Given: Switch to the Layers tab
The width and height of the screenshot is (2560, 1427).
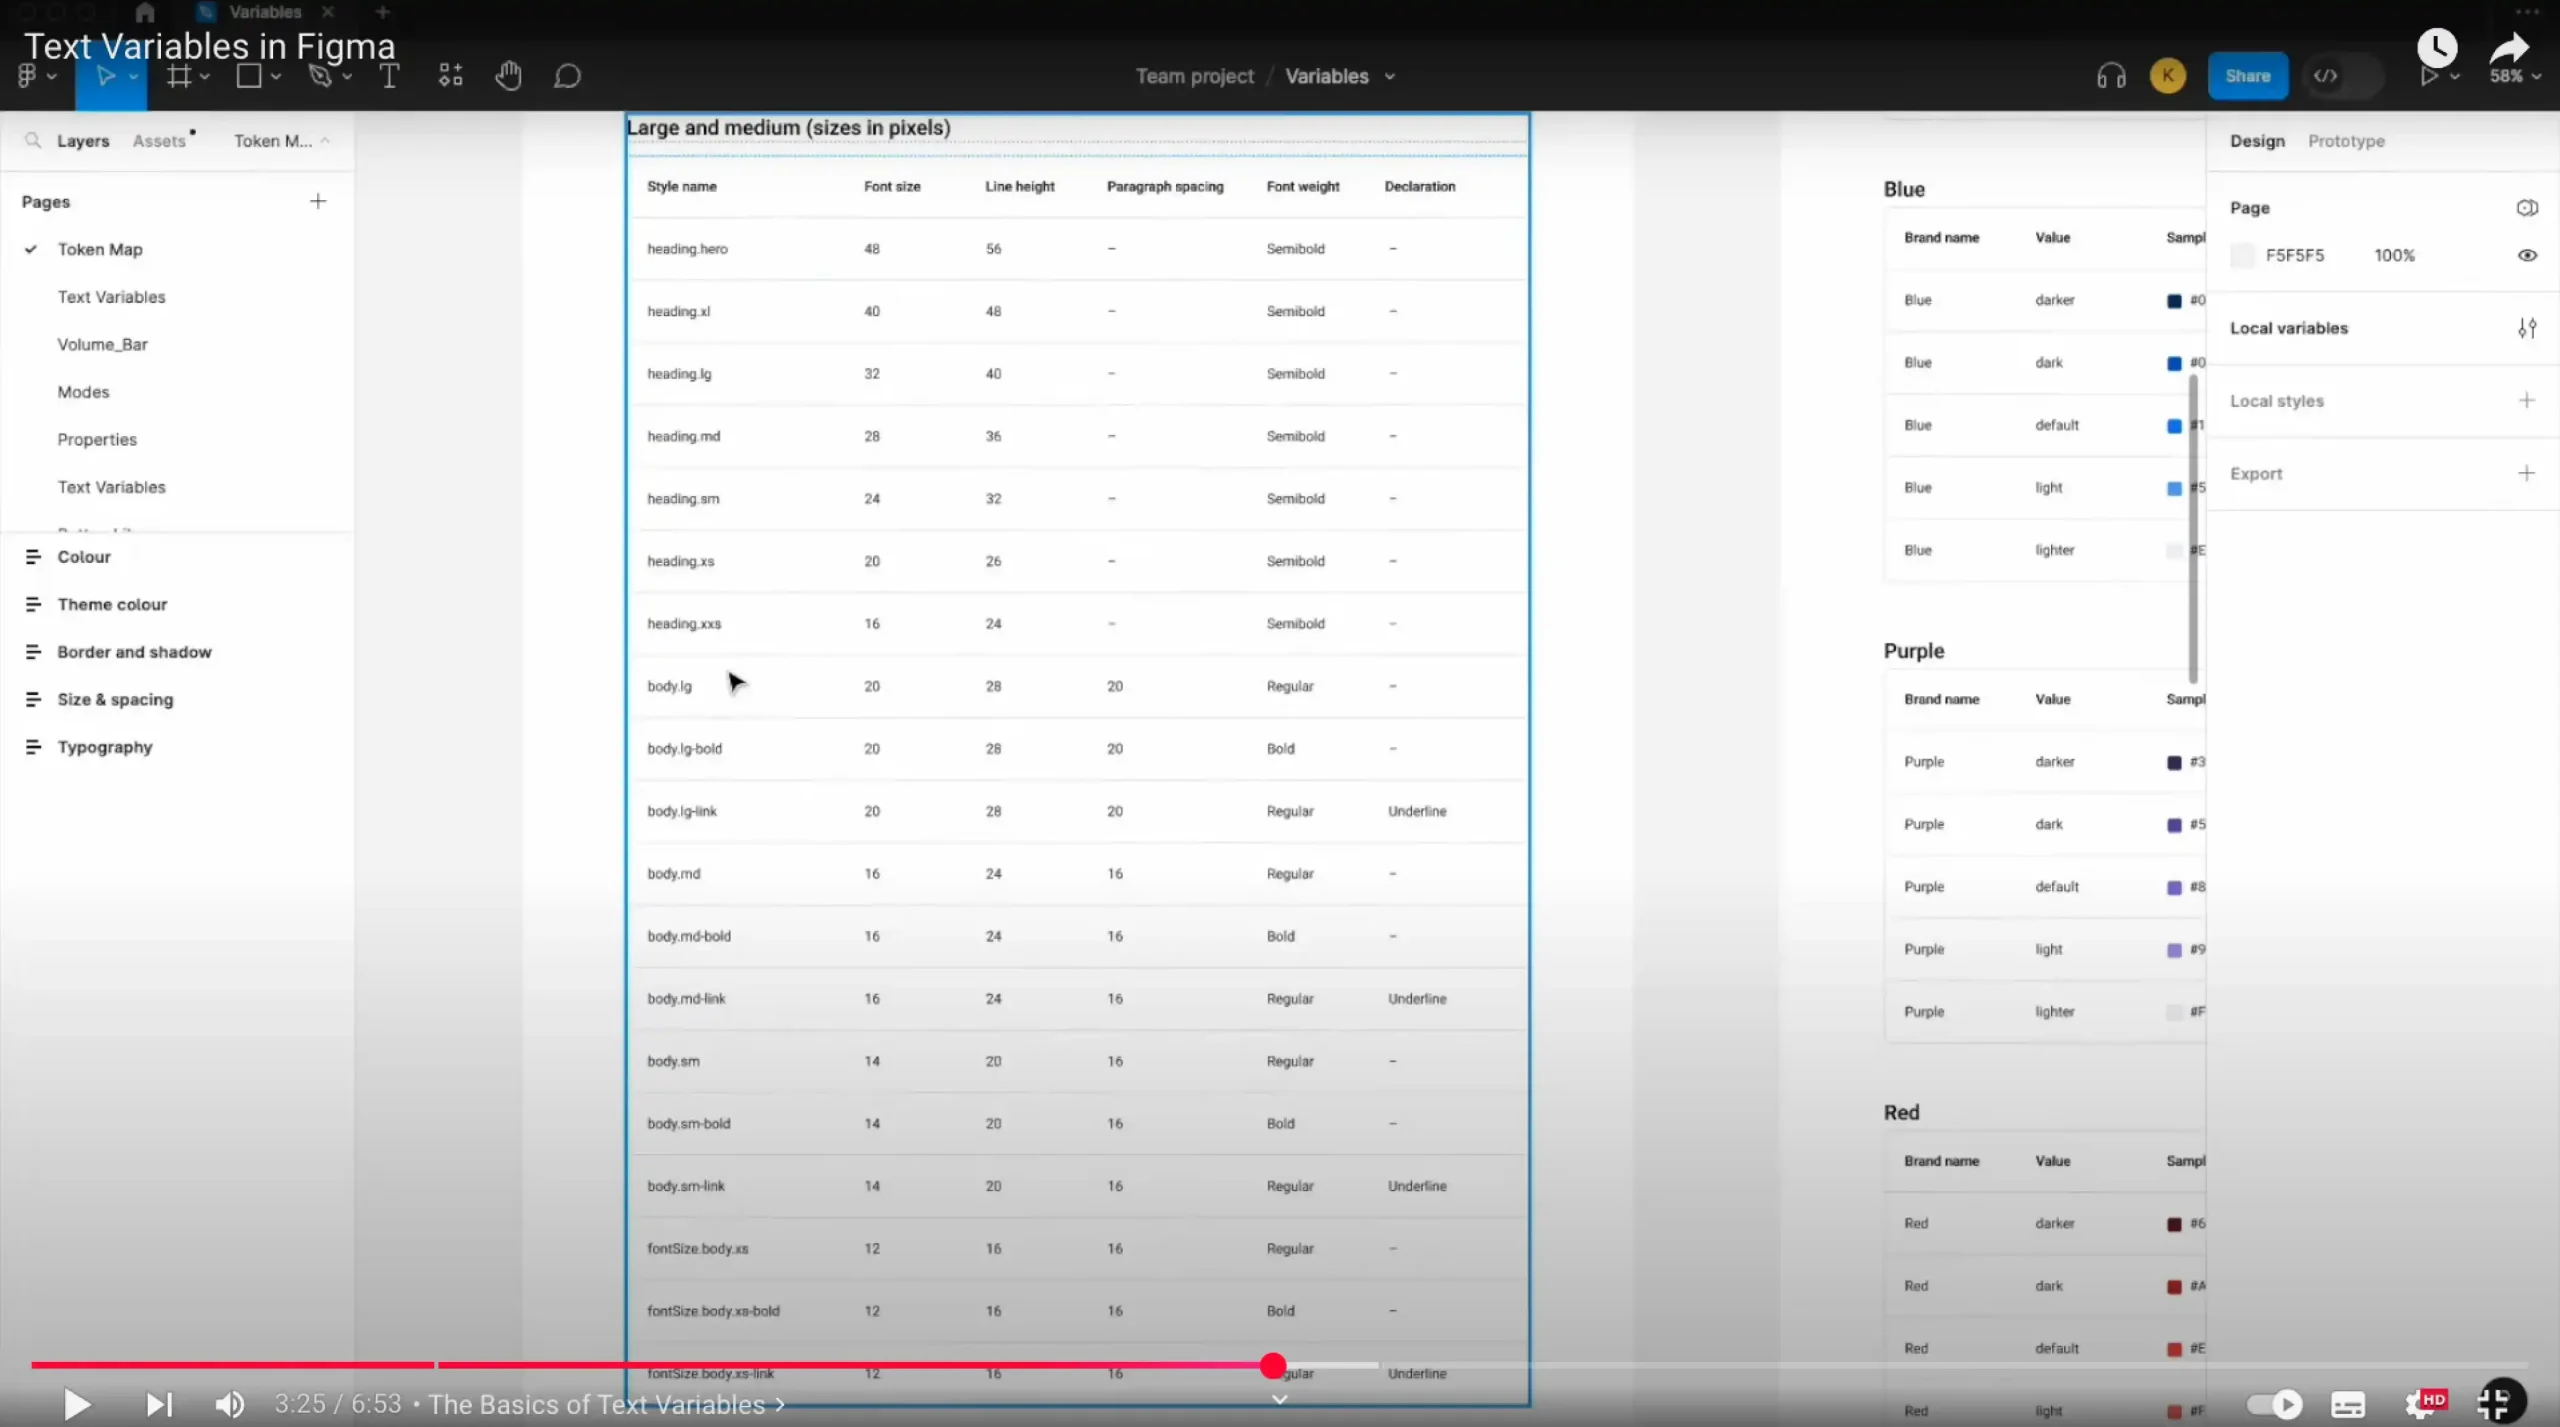Looking at the screenshot, I should click(x=83, y=141).
